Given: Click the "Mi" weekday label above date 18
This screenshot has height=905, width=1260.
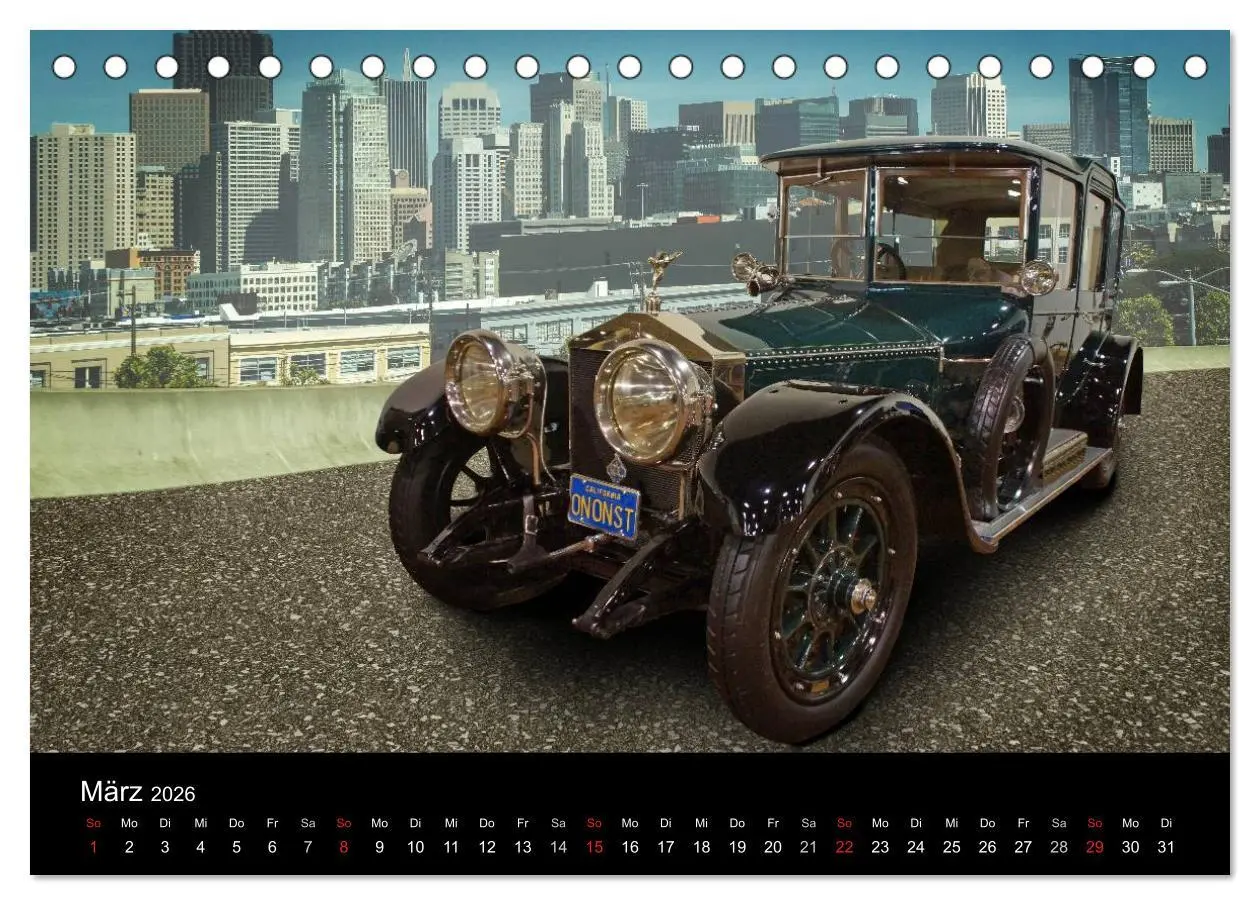Looking at the screenshot, I should [x=702, y=823].
